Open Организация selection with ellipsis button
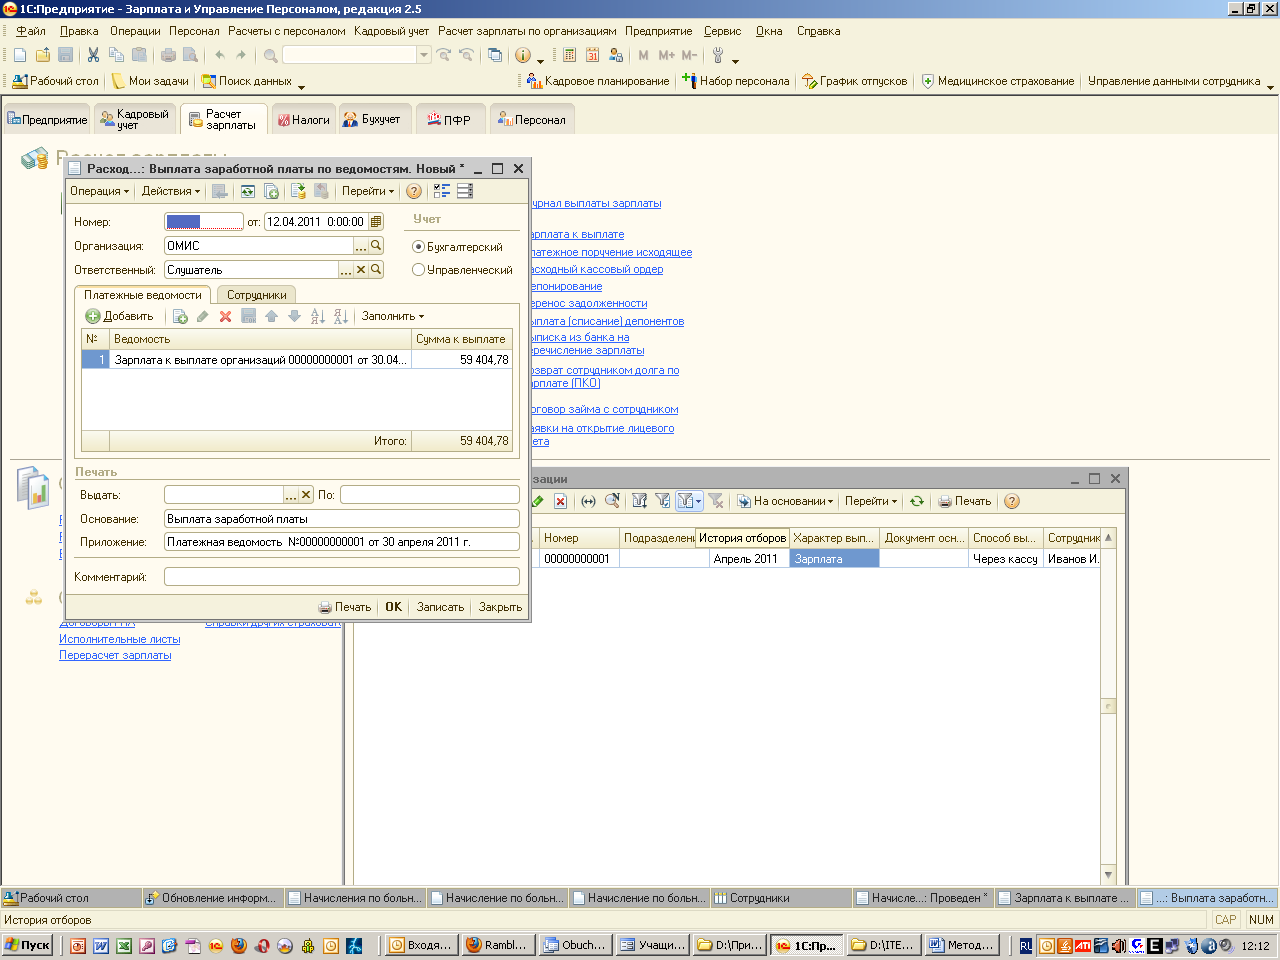This screenshot has height=960, width=1280. (361, 246)
